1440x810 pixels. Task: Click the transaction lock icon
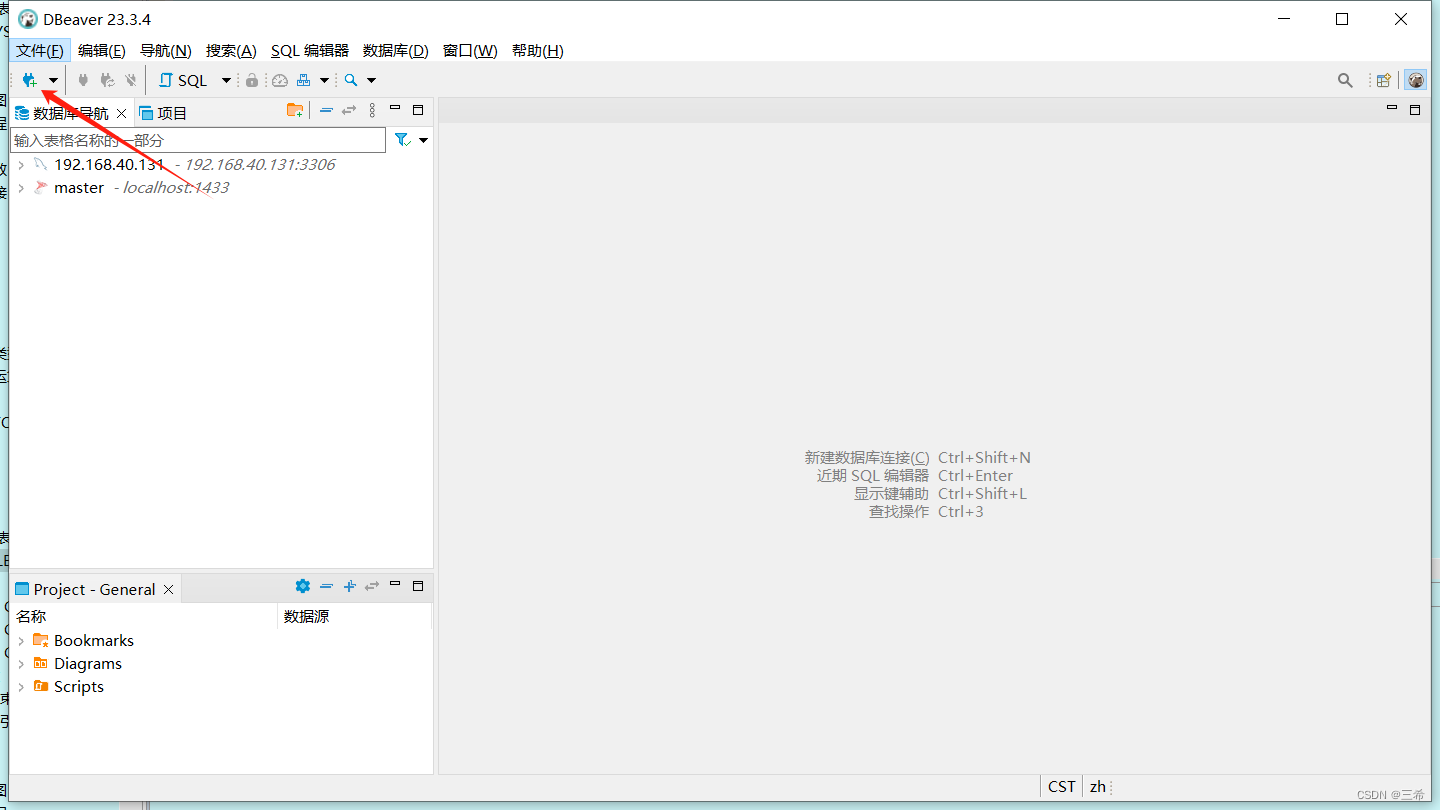252,80
